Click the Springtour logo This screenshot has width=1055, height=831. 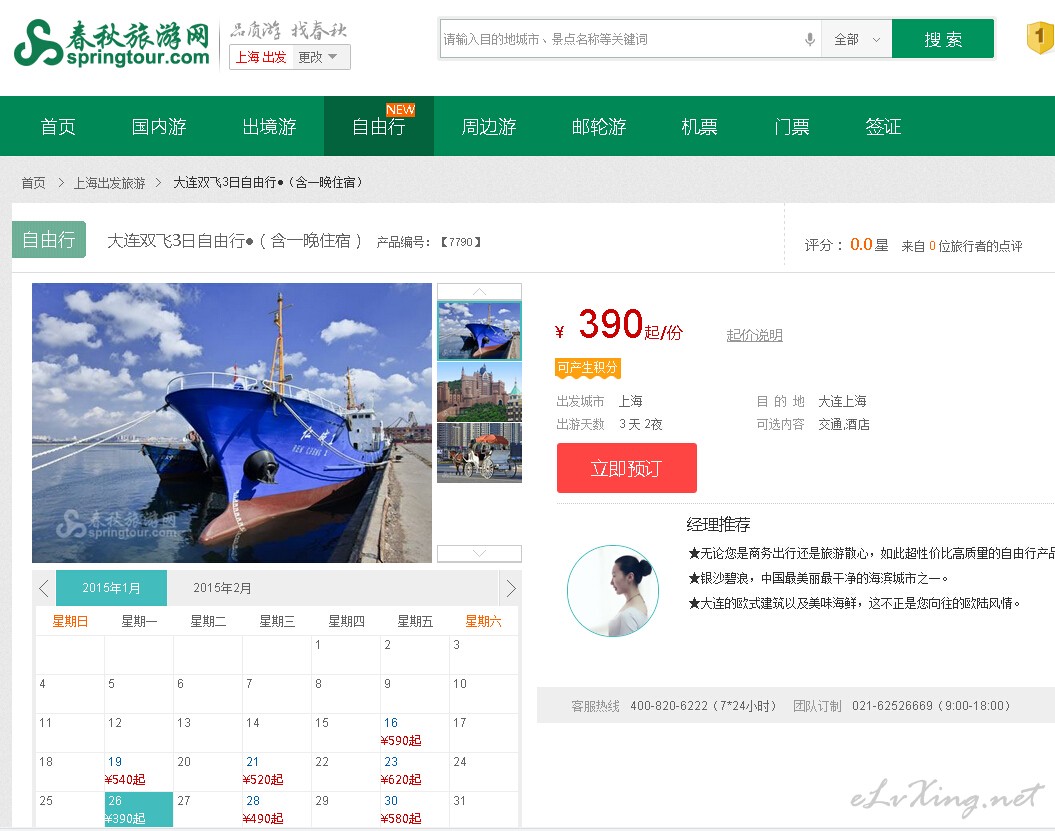(111, 43)
